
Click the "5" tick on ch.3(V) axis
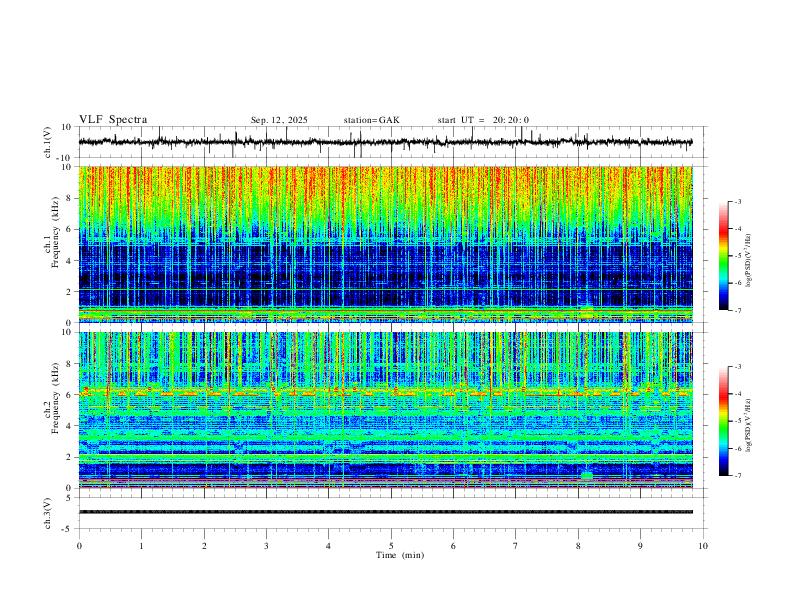click(70, 498)
